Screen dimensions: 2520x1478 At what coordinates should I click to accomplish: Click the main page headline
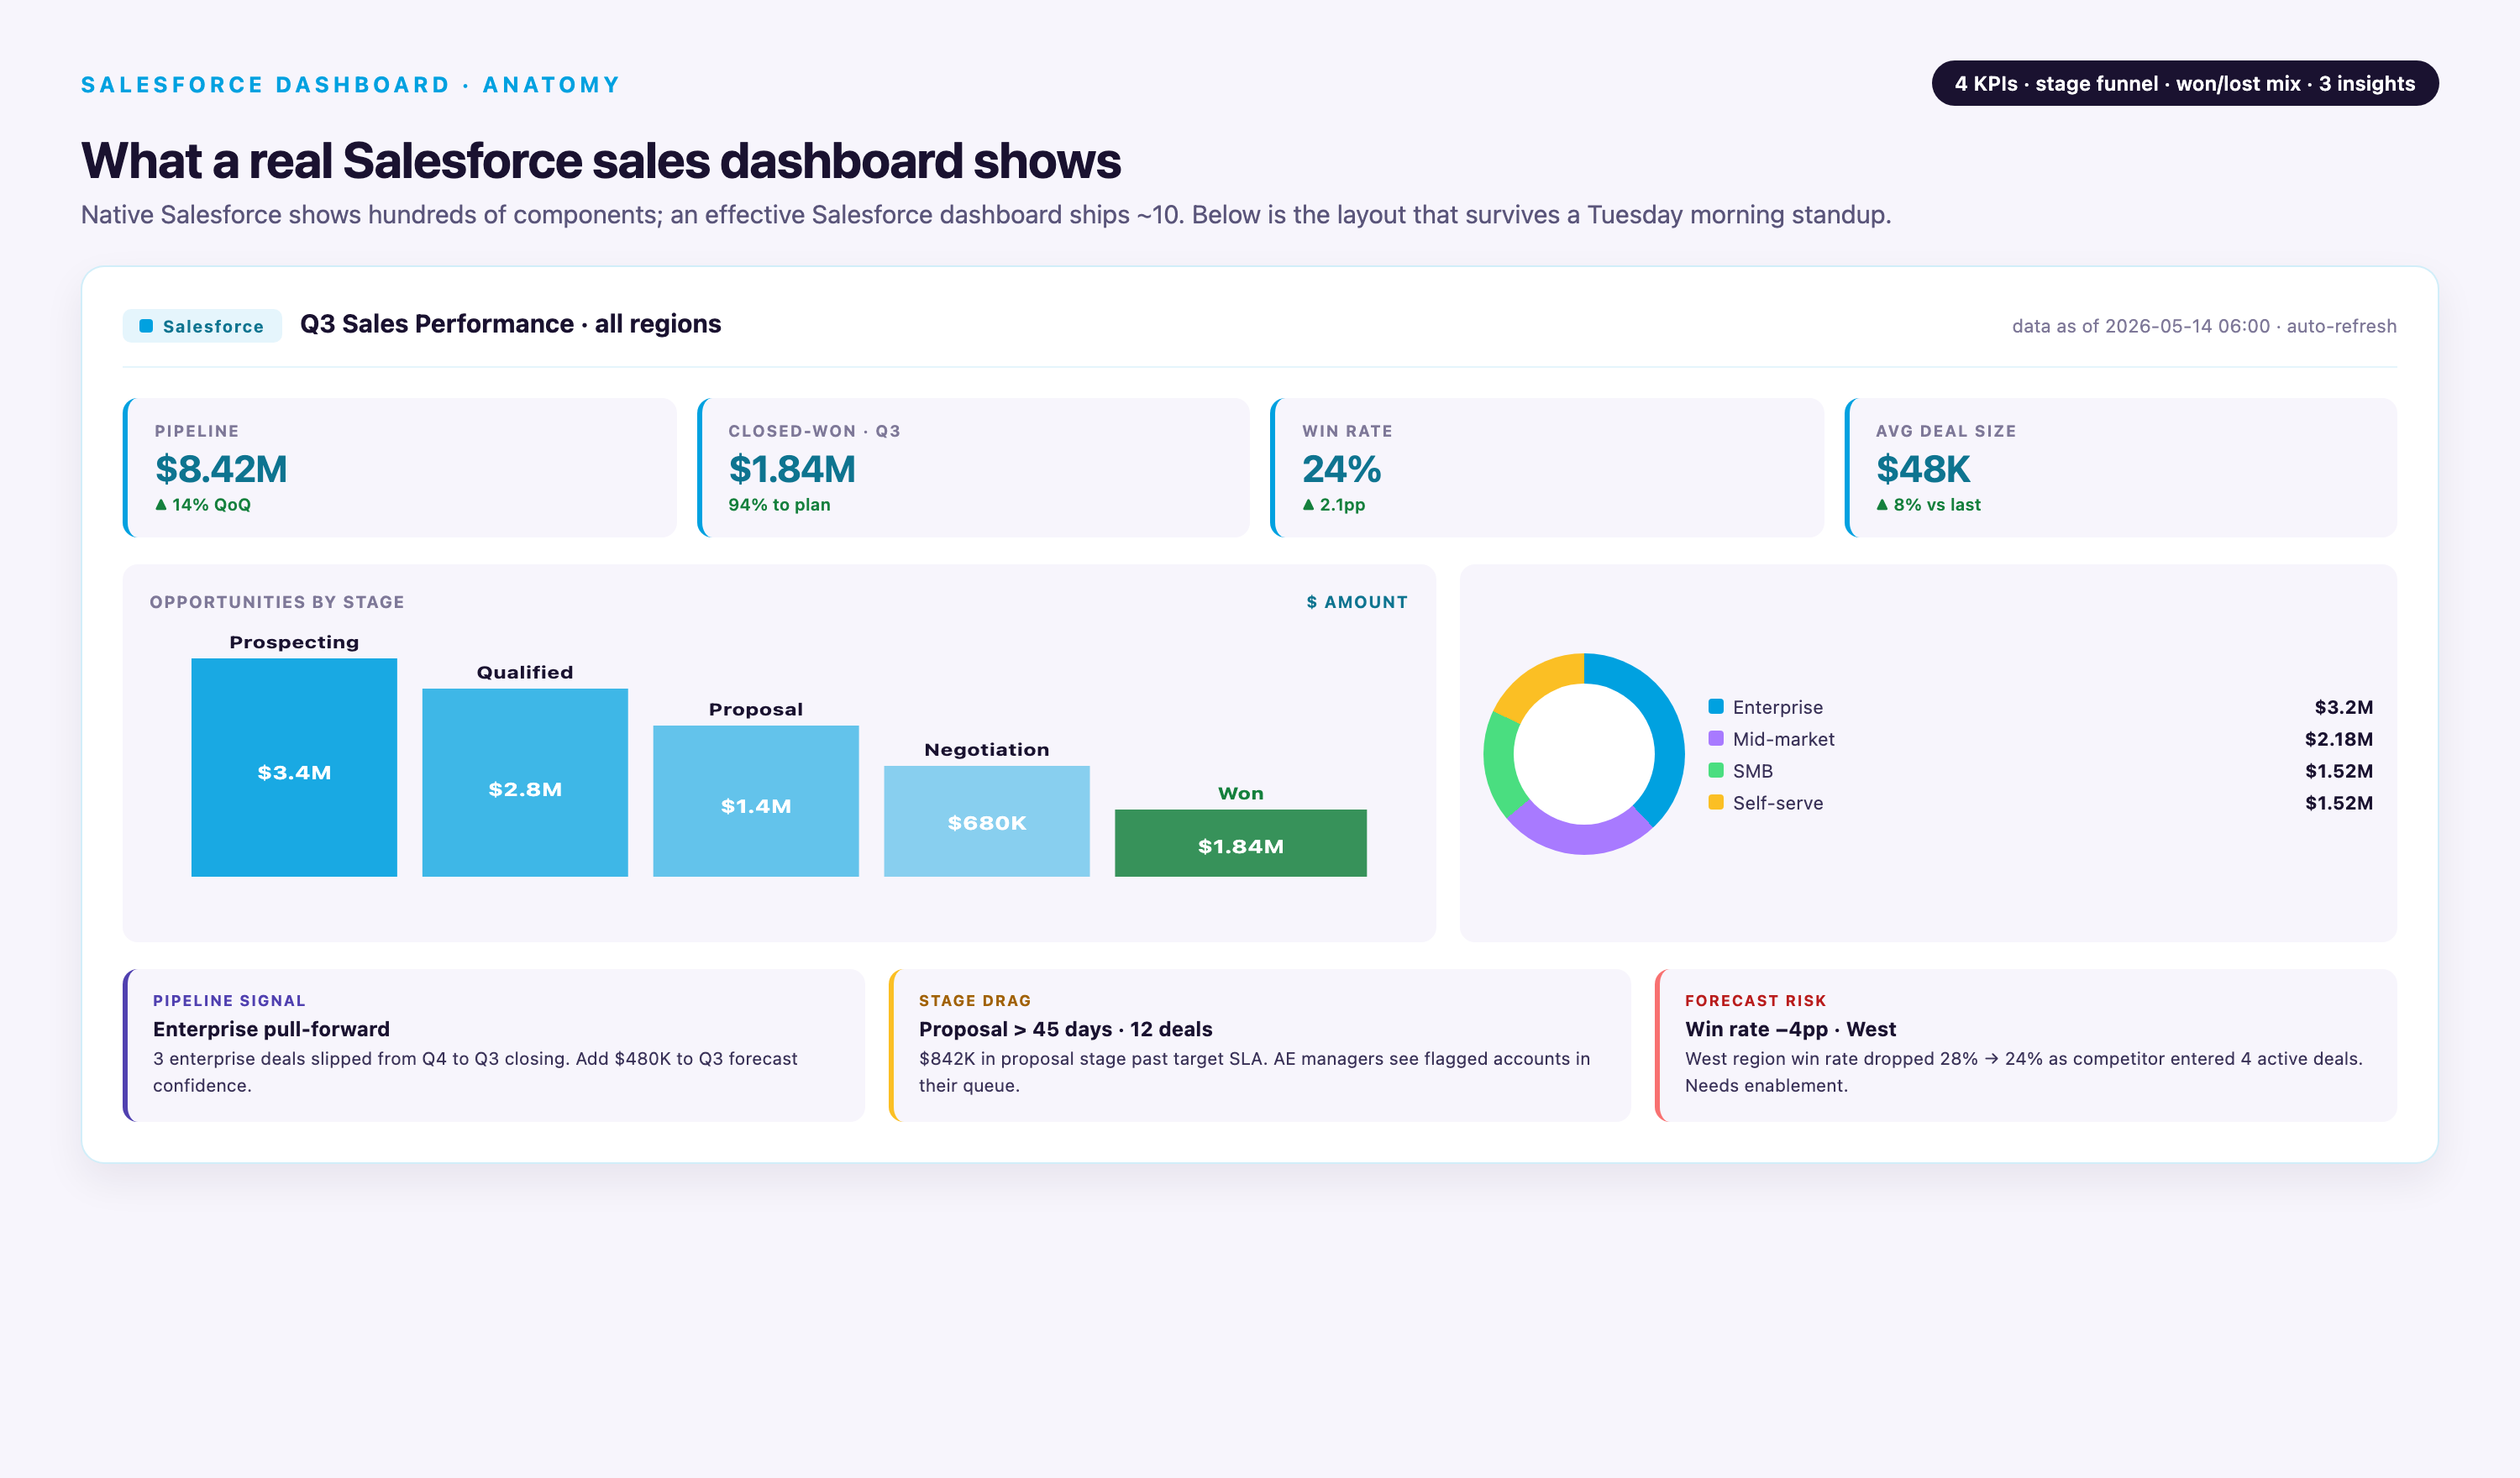pos(601,160)
